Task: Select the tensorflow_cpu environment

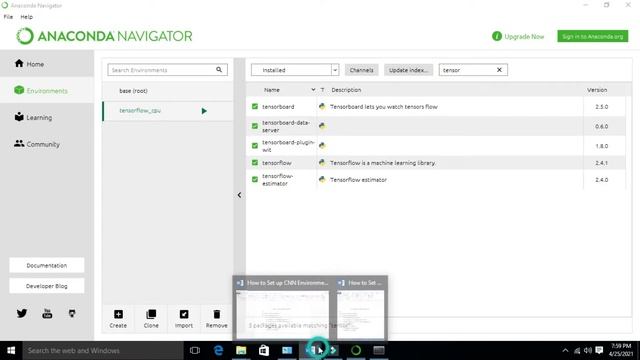Action: [x=168, y=111]
